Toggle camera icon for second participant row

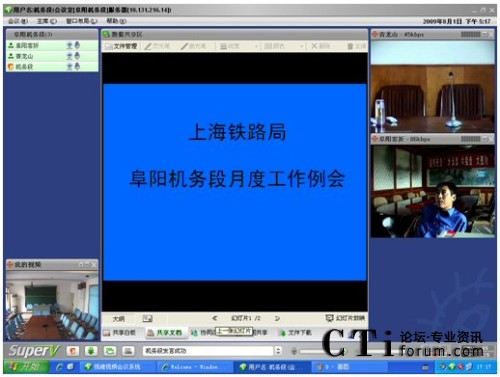(70, 56)
